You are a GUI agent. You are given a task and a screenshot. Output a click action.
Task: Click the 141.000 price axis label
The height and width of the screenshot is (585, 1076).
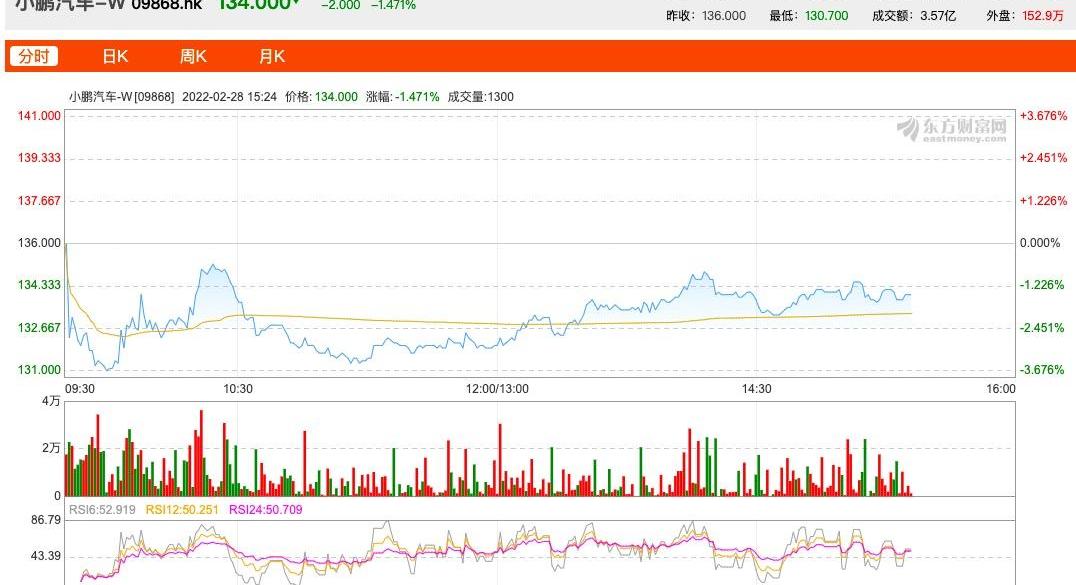(x=39, y=115)
